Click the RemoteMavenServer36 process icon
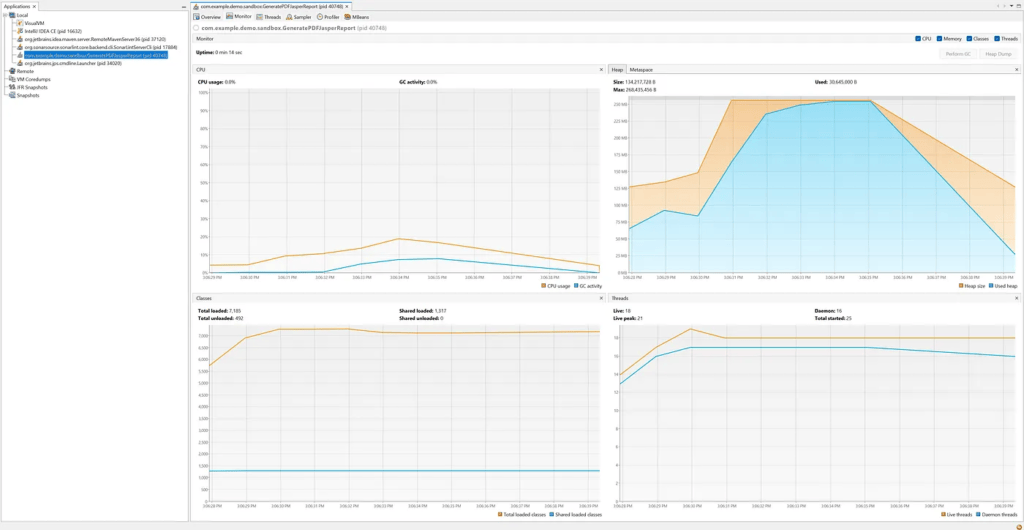Viewport: 1024px width, 530px height. (18, 39)
